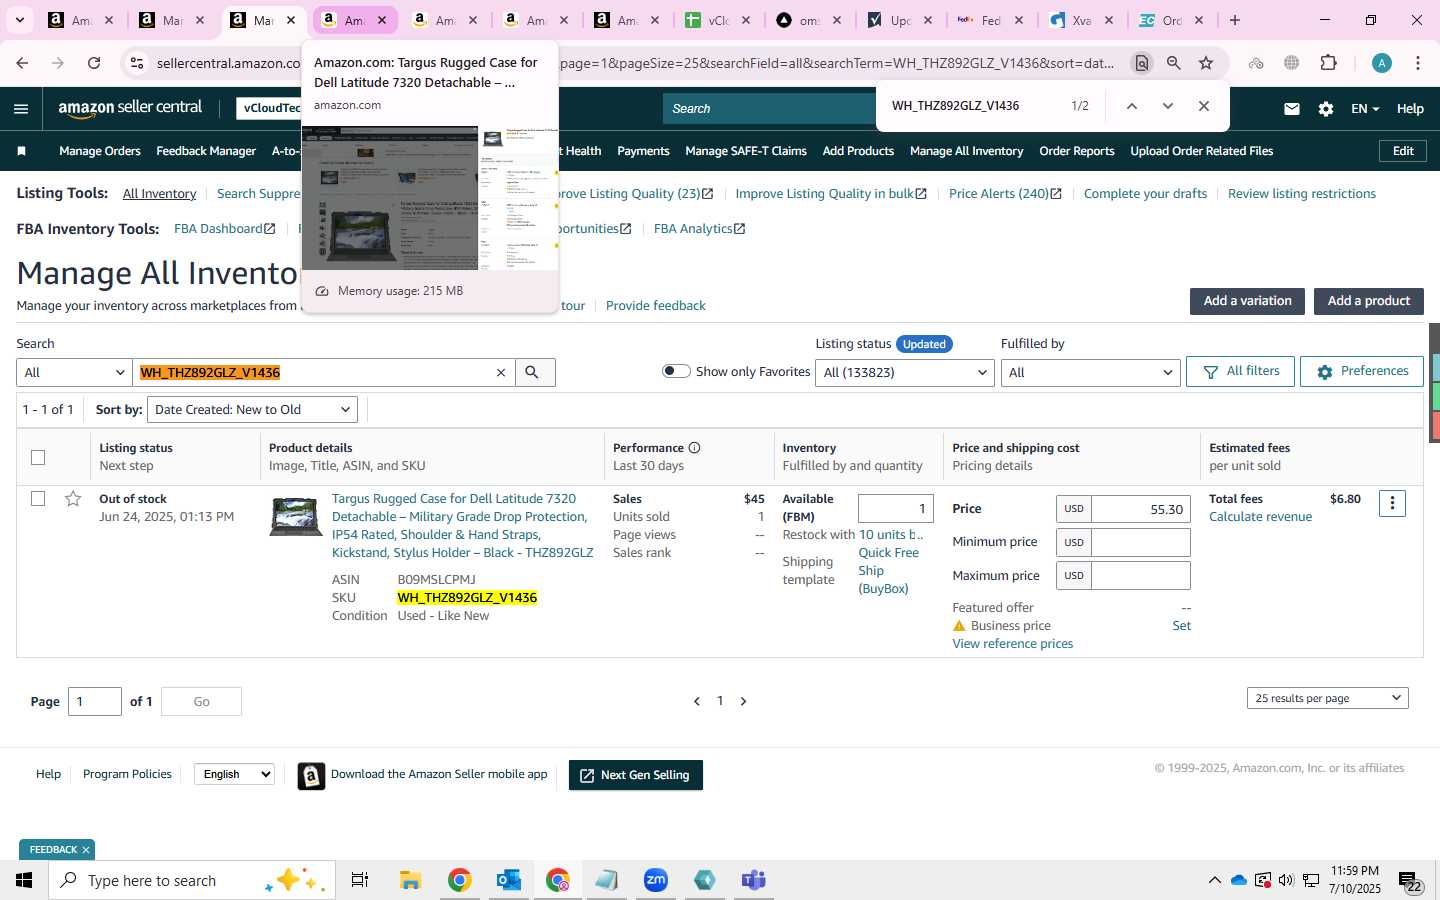Go to the previous results page arrow
Screen dimensions: 1440x900
(x=697, y=701)
